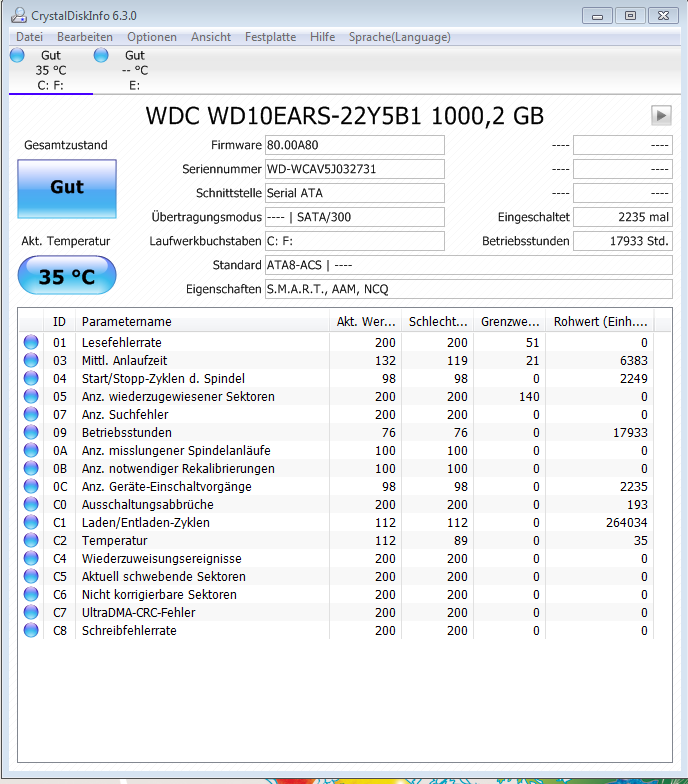
Task: Click status orb for misslungener Spindelanläufe row
Action: coord(31,450)
